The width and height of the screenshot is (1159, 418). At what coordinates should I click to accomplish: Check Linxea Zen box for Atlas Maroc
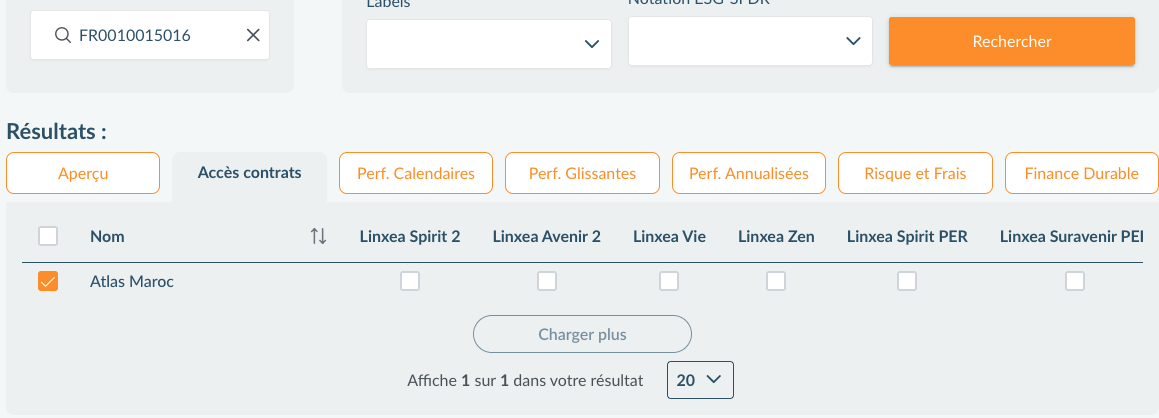click(x=776, y=282)
